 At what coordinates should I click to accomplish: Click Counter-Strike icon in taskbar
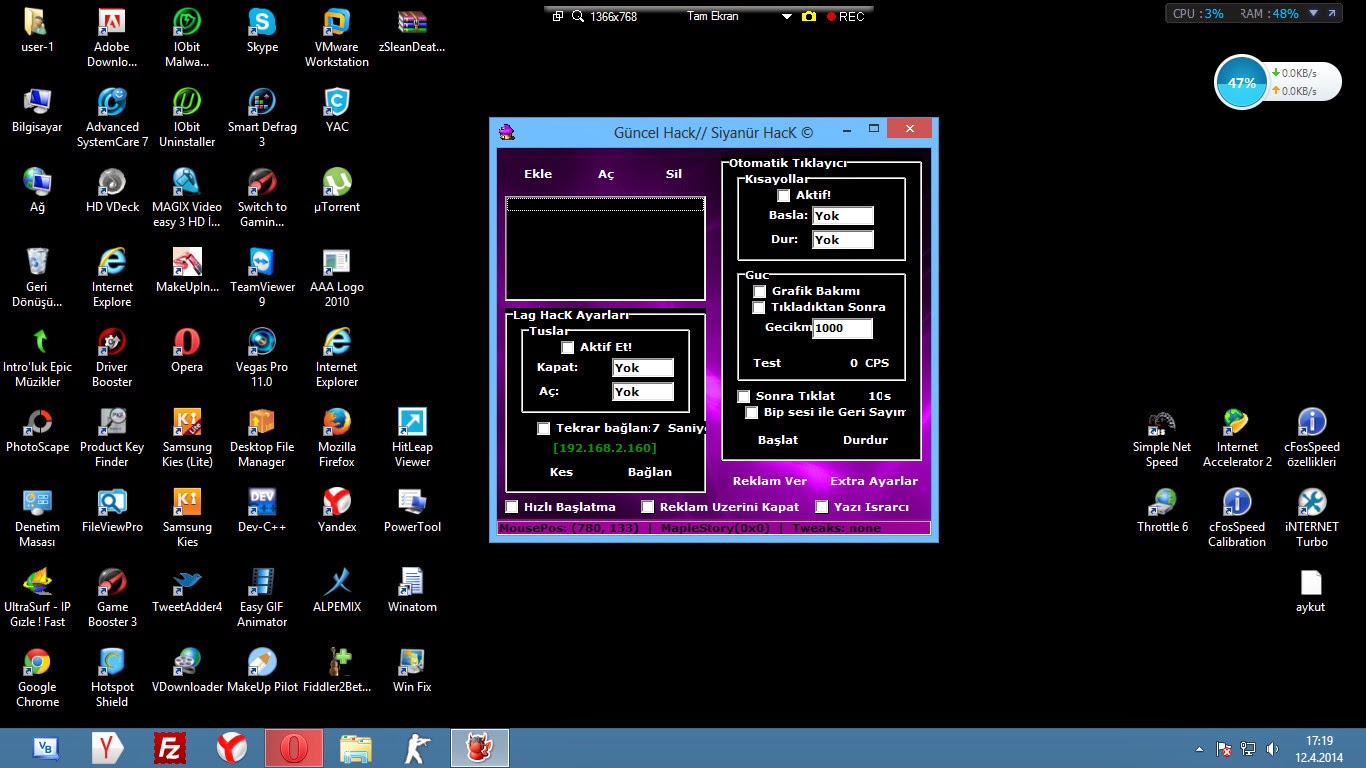pyautogui.click(x=418, y=748)
